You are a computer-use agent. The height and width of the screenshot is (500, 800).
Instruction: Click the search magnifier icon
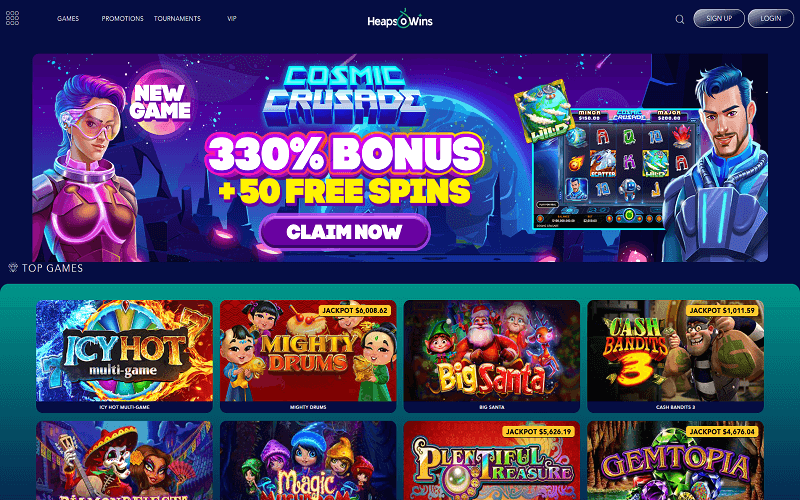[x=680, y=19]
